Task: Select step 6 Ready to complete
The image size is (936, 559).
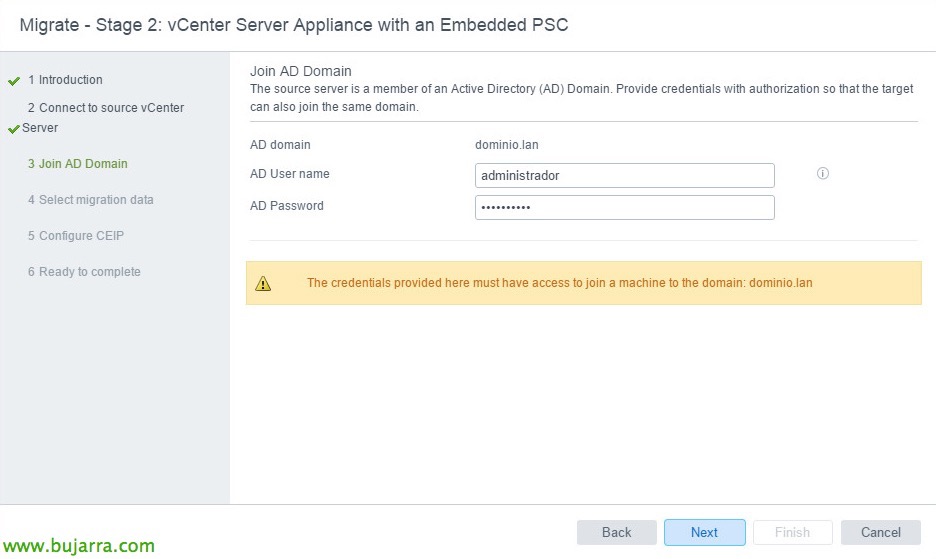Action: click(84, 272)
